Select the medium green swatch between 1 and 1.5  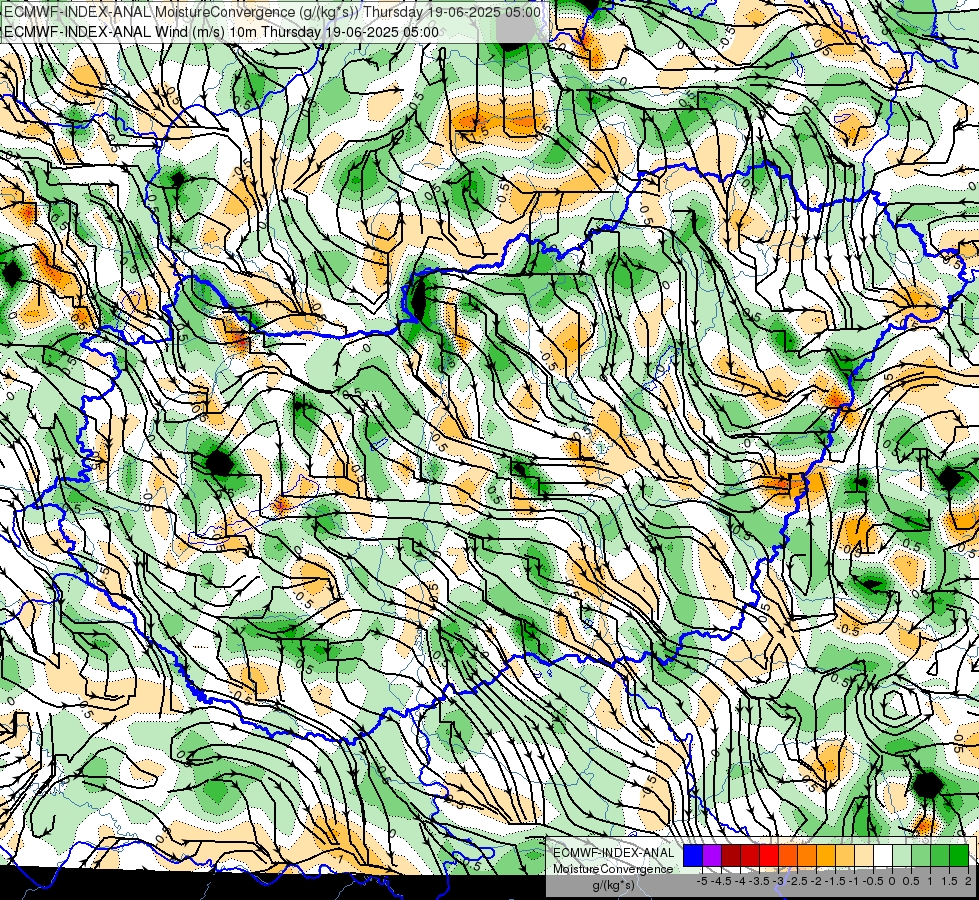(940, 856)
